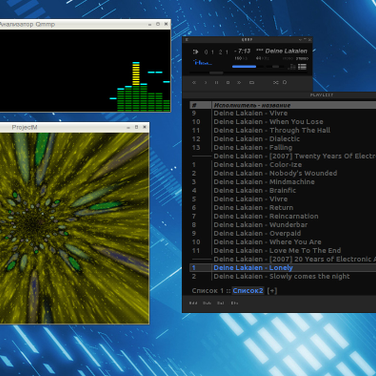
Task: Click the Play button in player
Action: tap(206, 82)
